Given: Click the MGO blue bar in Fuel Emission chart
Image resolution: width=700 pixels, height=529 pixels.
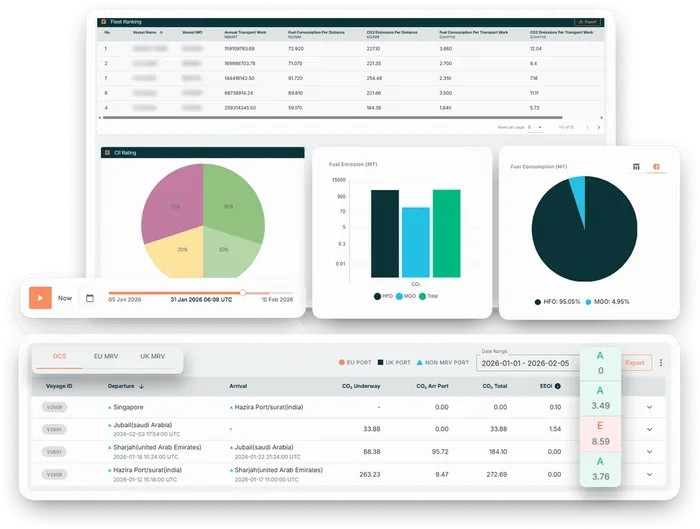Looking at the screenshot, I should 416,242.
